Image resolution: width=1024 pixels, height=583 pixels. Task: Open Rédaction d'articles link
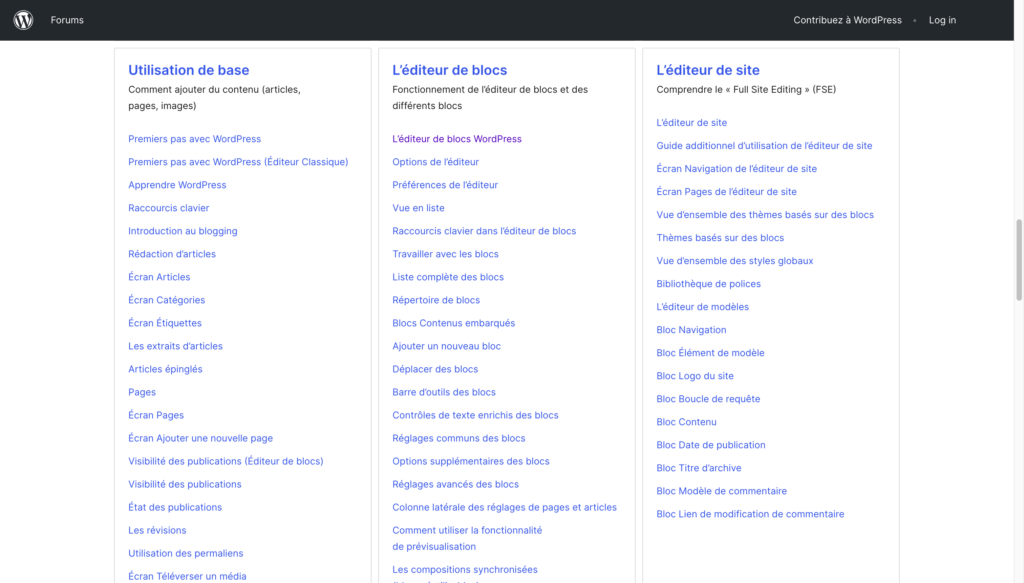[172, 254]
